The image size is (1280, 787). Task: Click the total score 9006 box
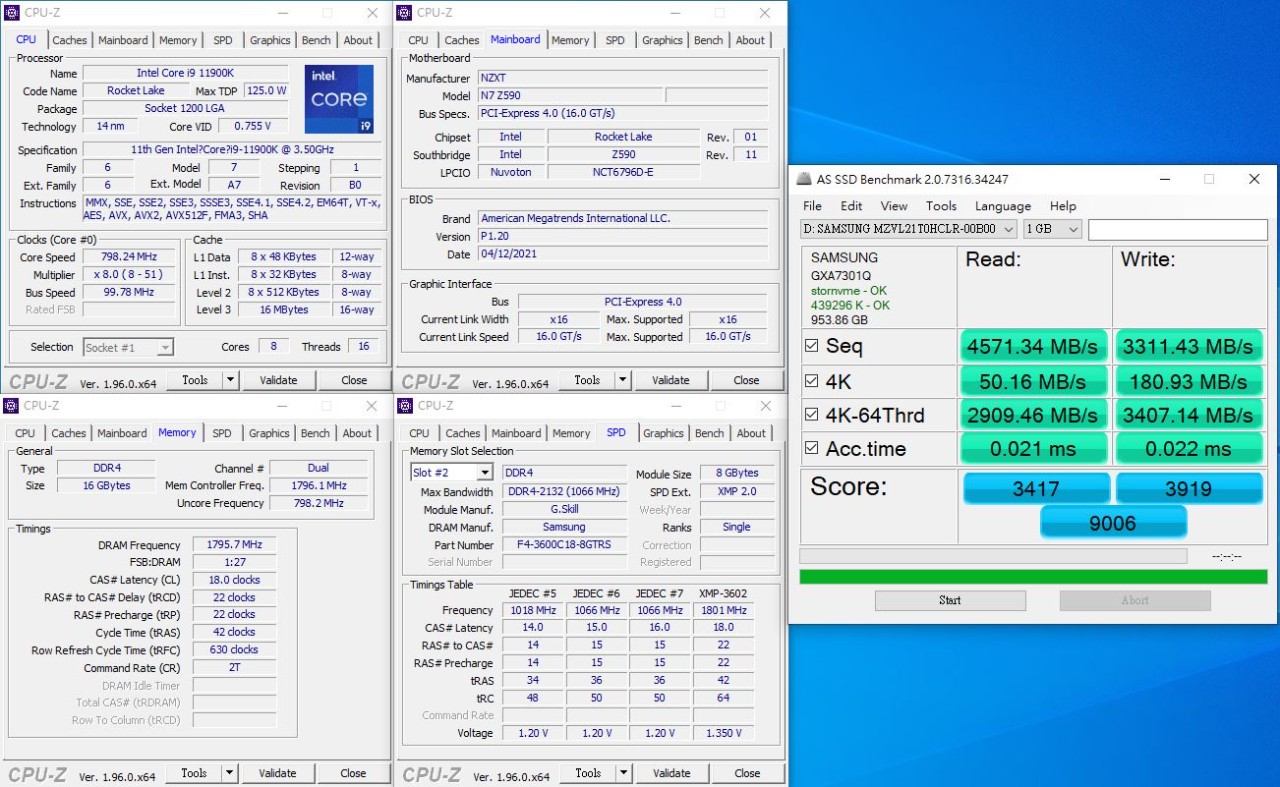(1113, 522)
